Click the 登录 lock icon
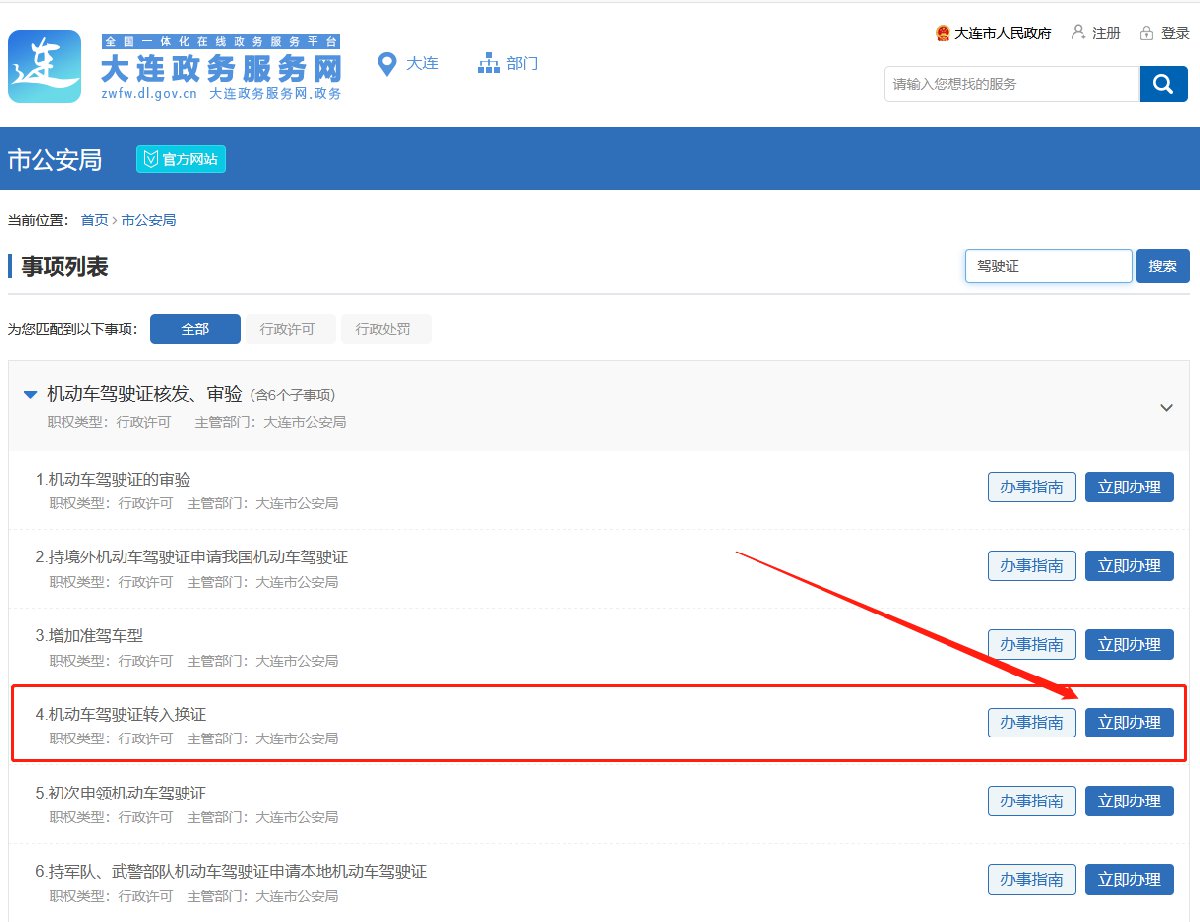 tap(1146, 33)
